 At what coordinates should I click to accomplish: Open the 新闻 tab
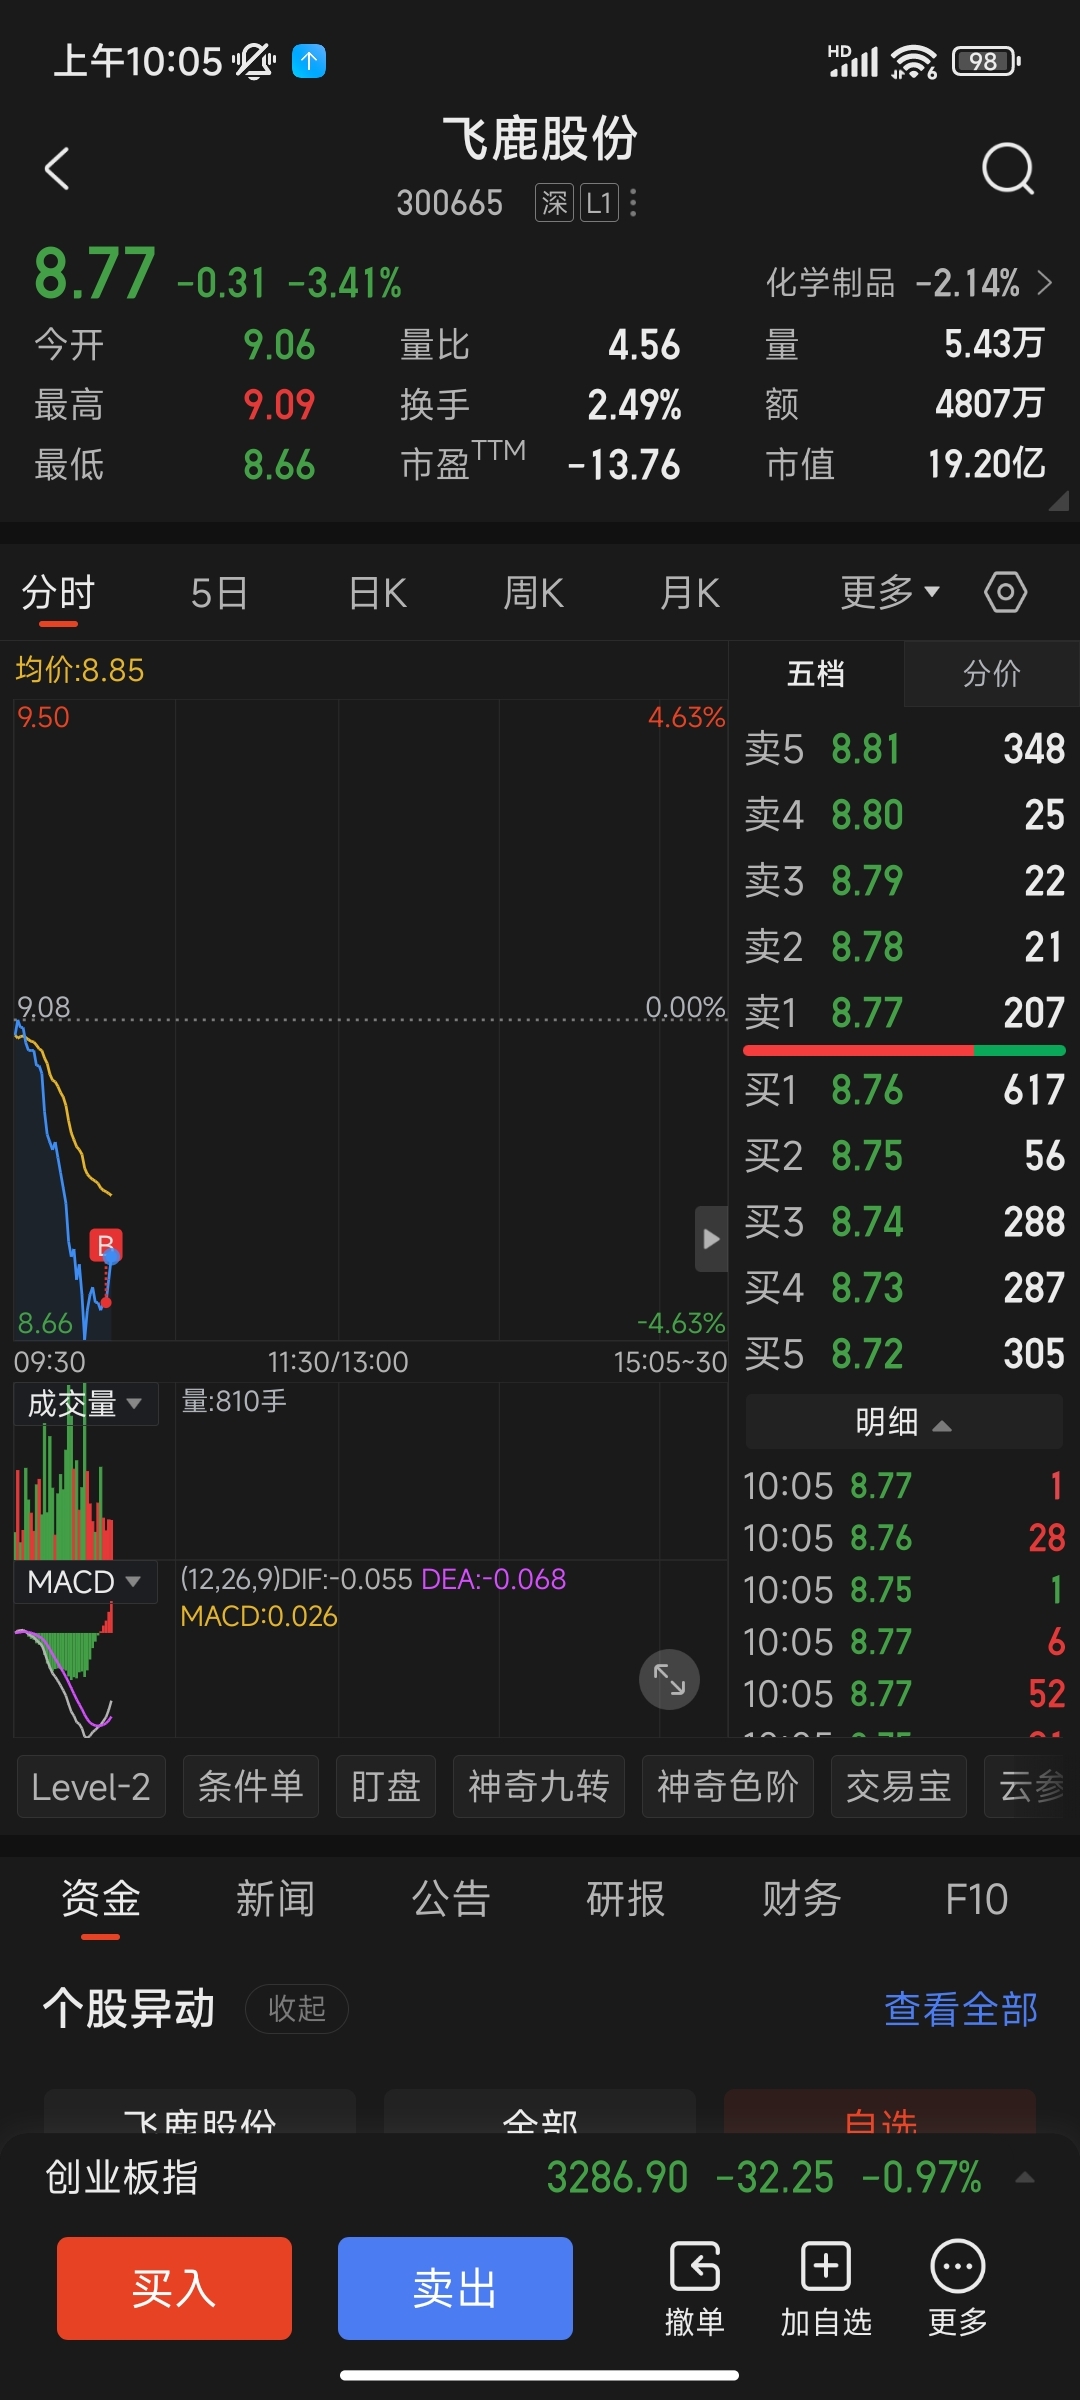276,1898
